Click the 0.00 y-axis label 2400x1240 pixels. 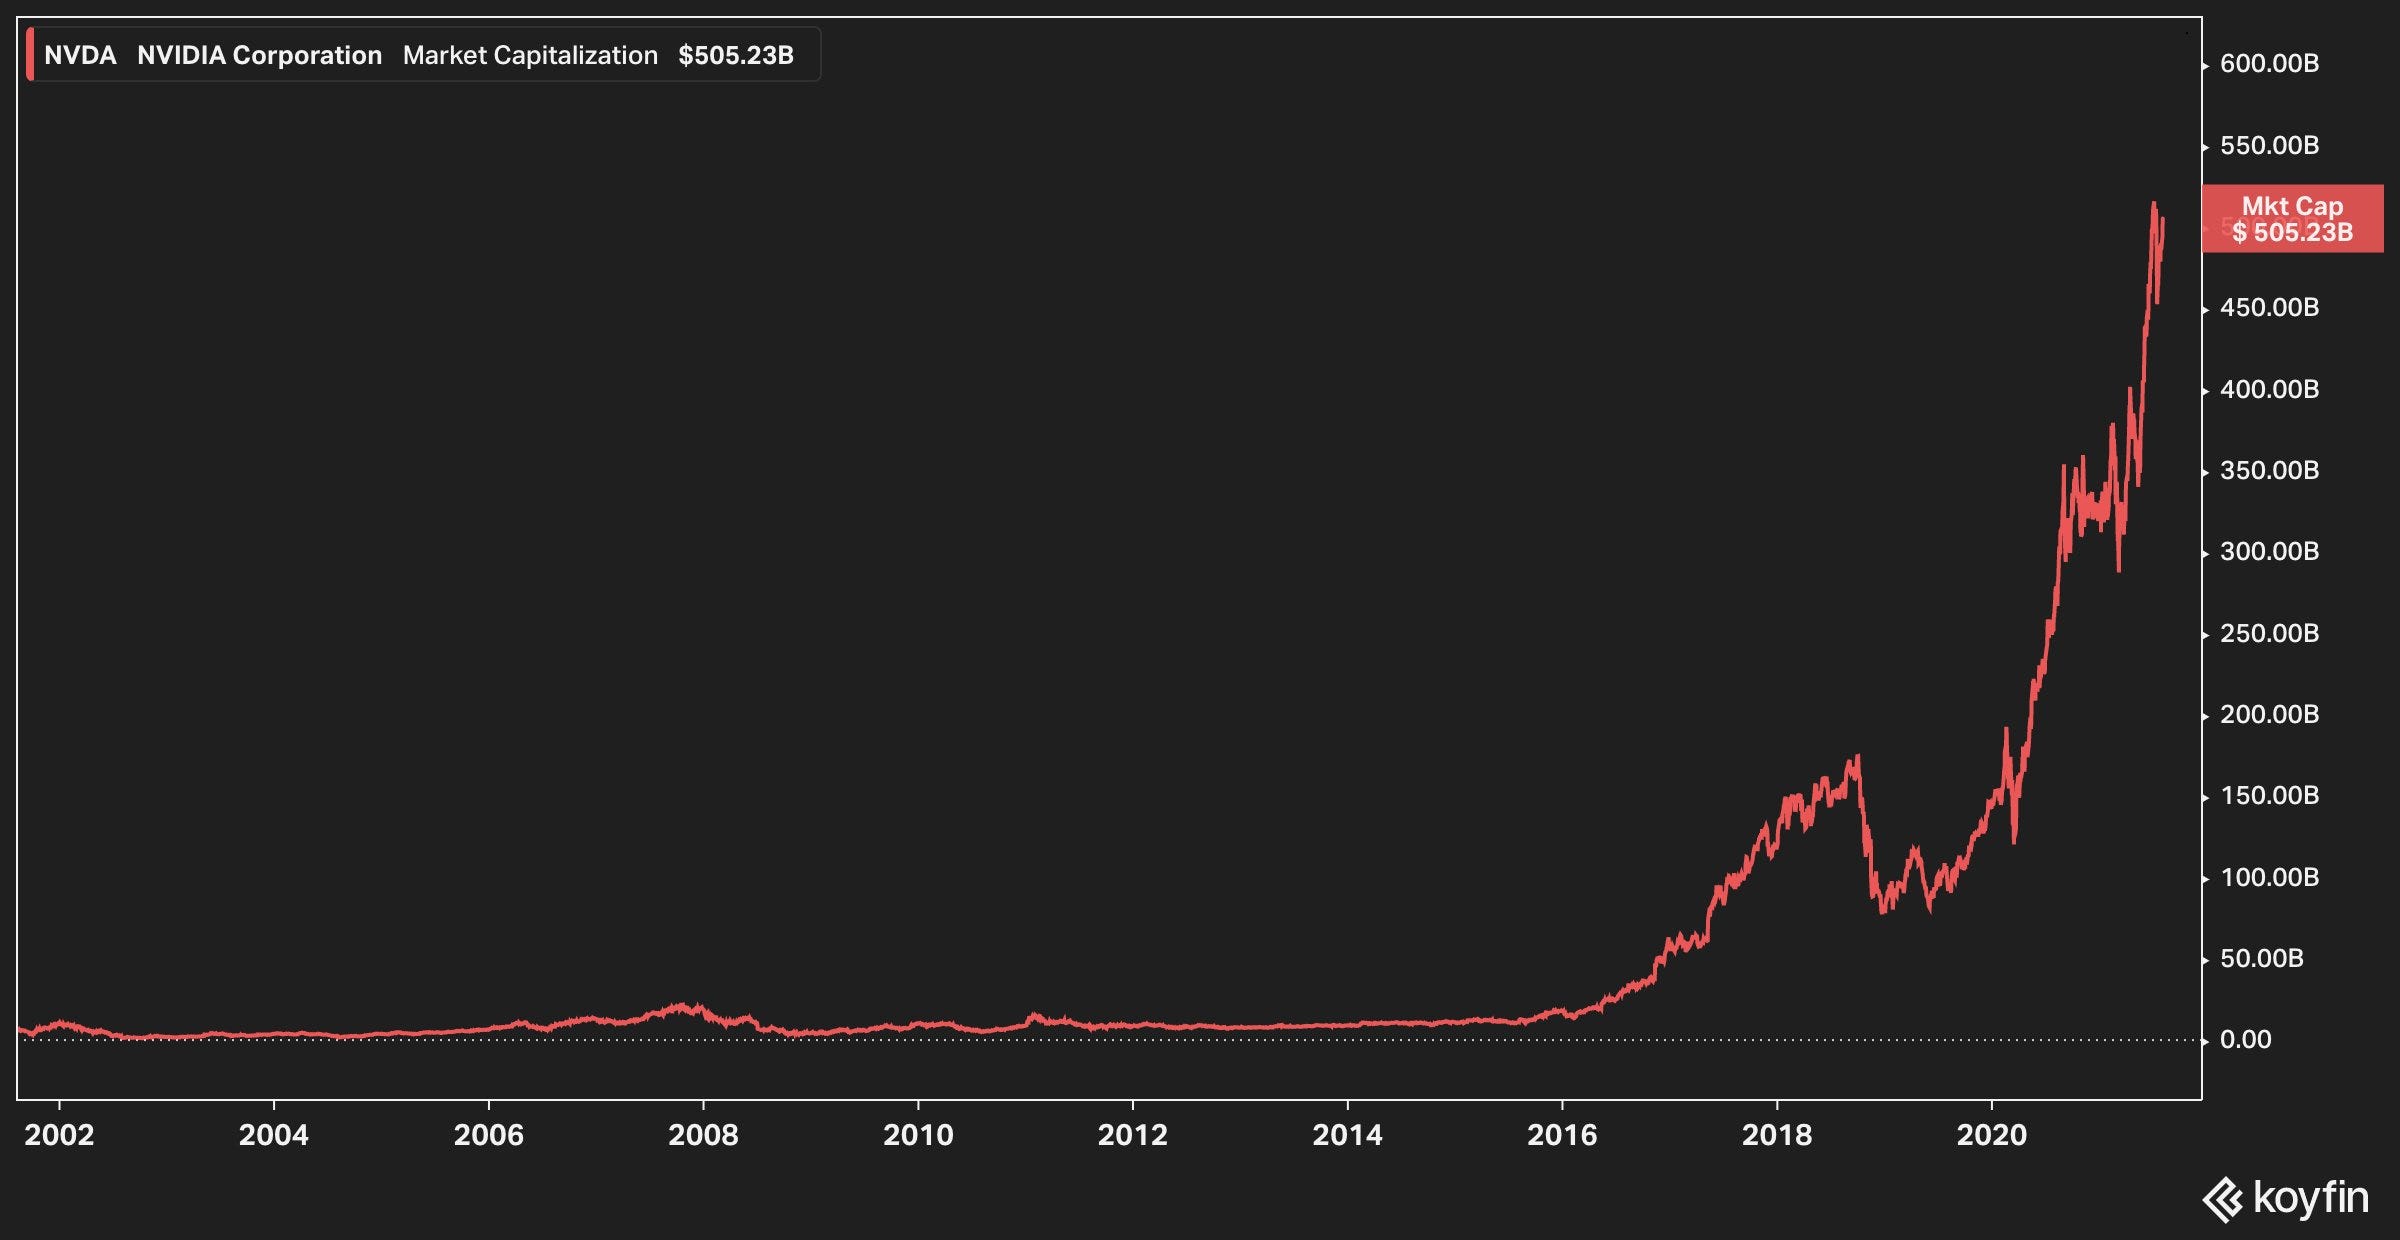pyautogui.click(x=2245, y=1040)
